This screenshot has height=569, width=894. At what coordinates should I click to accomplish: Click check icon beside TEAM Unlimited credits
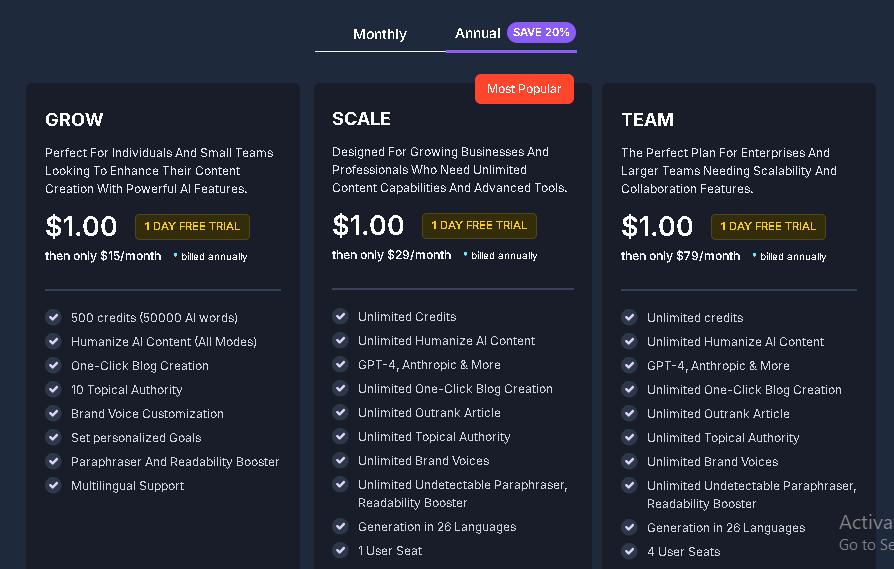629,317
